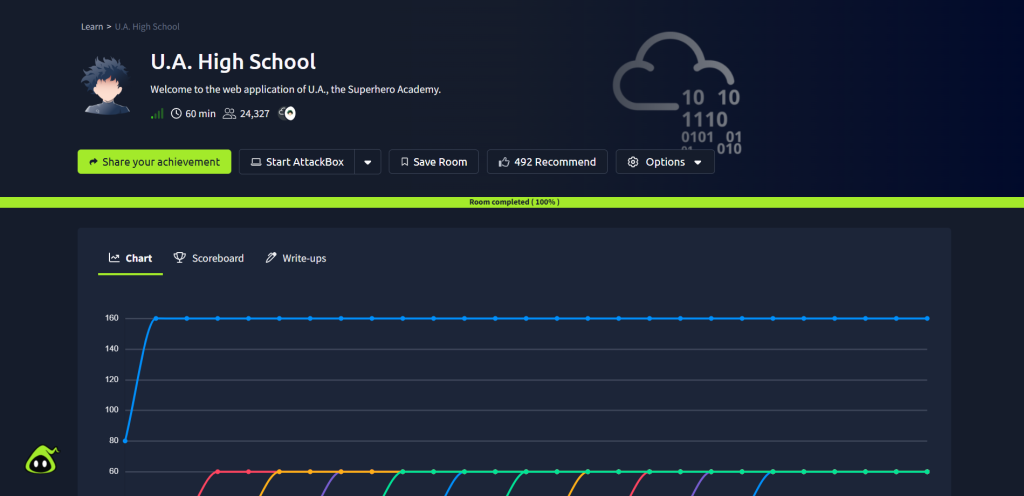Select the Chart tab
1024x496 pixels.
pos(130,258)
